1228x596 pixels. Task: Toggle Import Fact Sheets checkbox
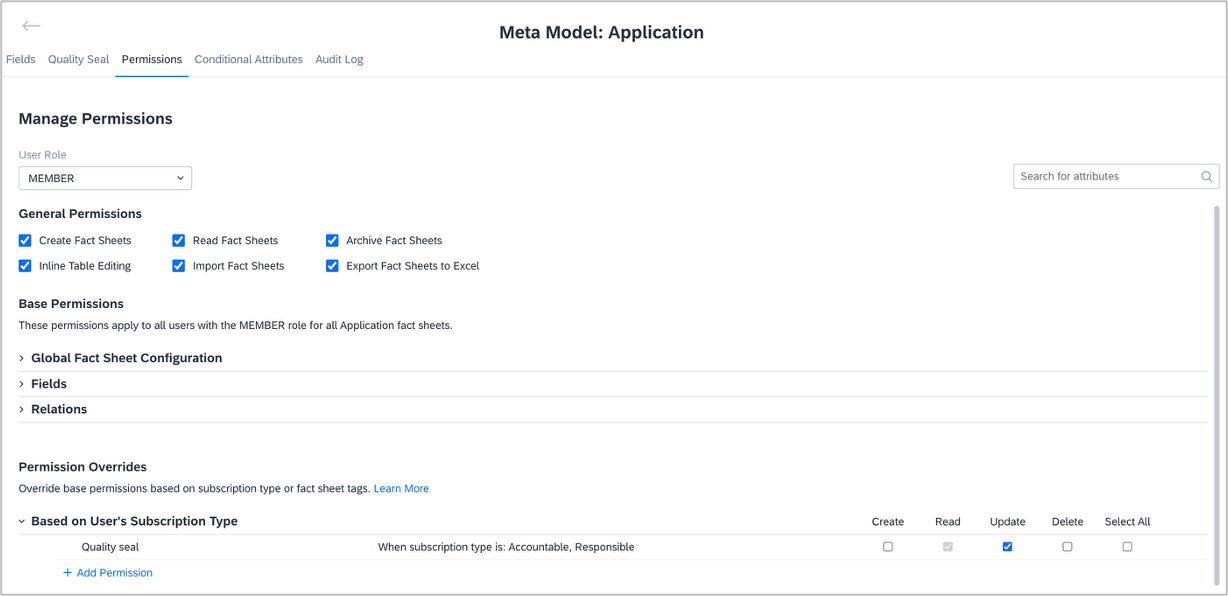178,266
